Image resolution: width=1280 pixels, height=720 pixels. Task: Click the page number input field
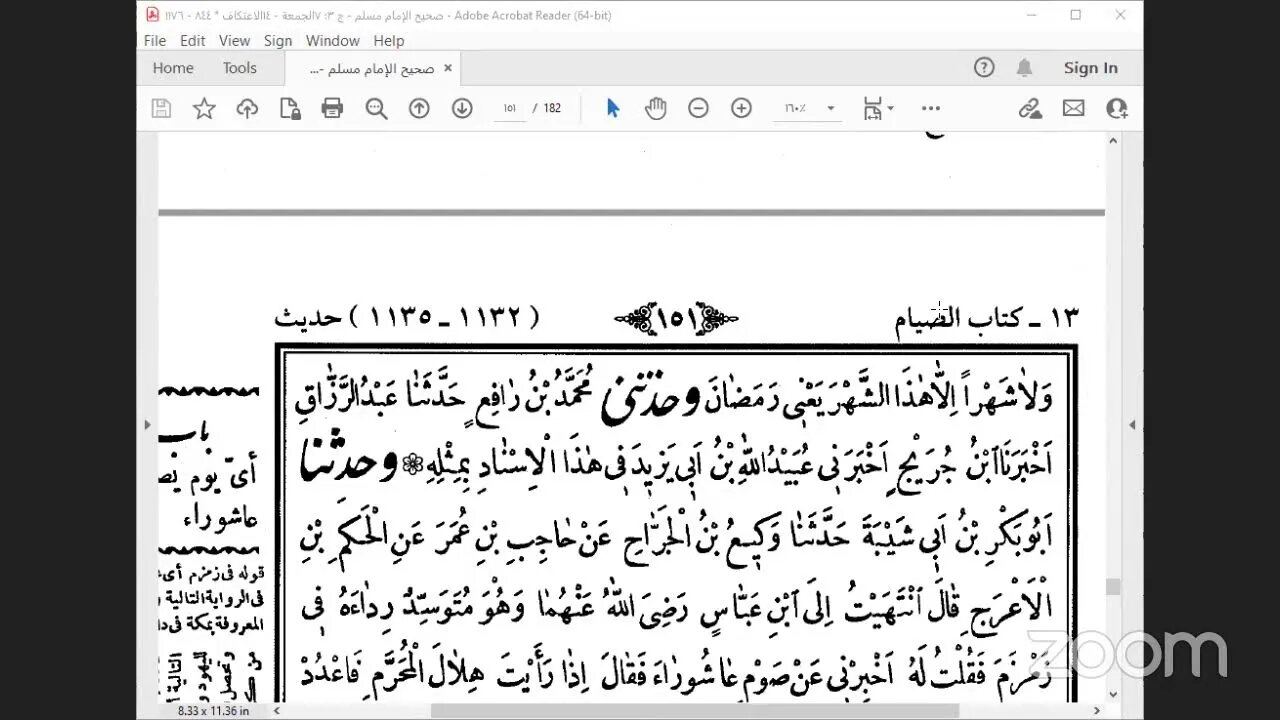coord(509,108)
